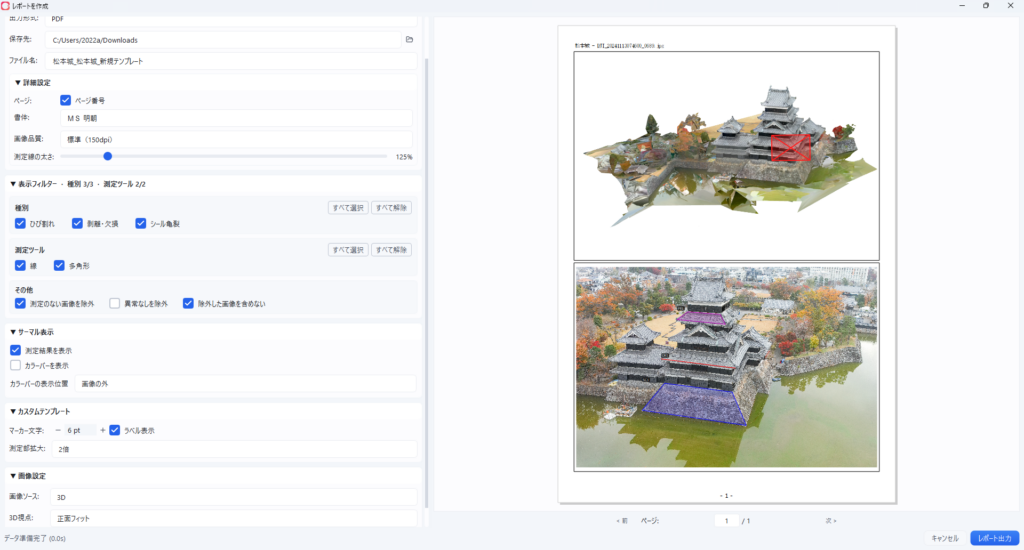Click the aerial castle photo in preview

coord(726,367)
